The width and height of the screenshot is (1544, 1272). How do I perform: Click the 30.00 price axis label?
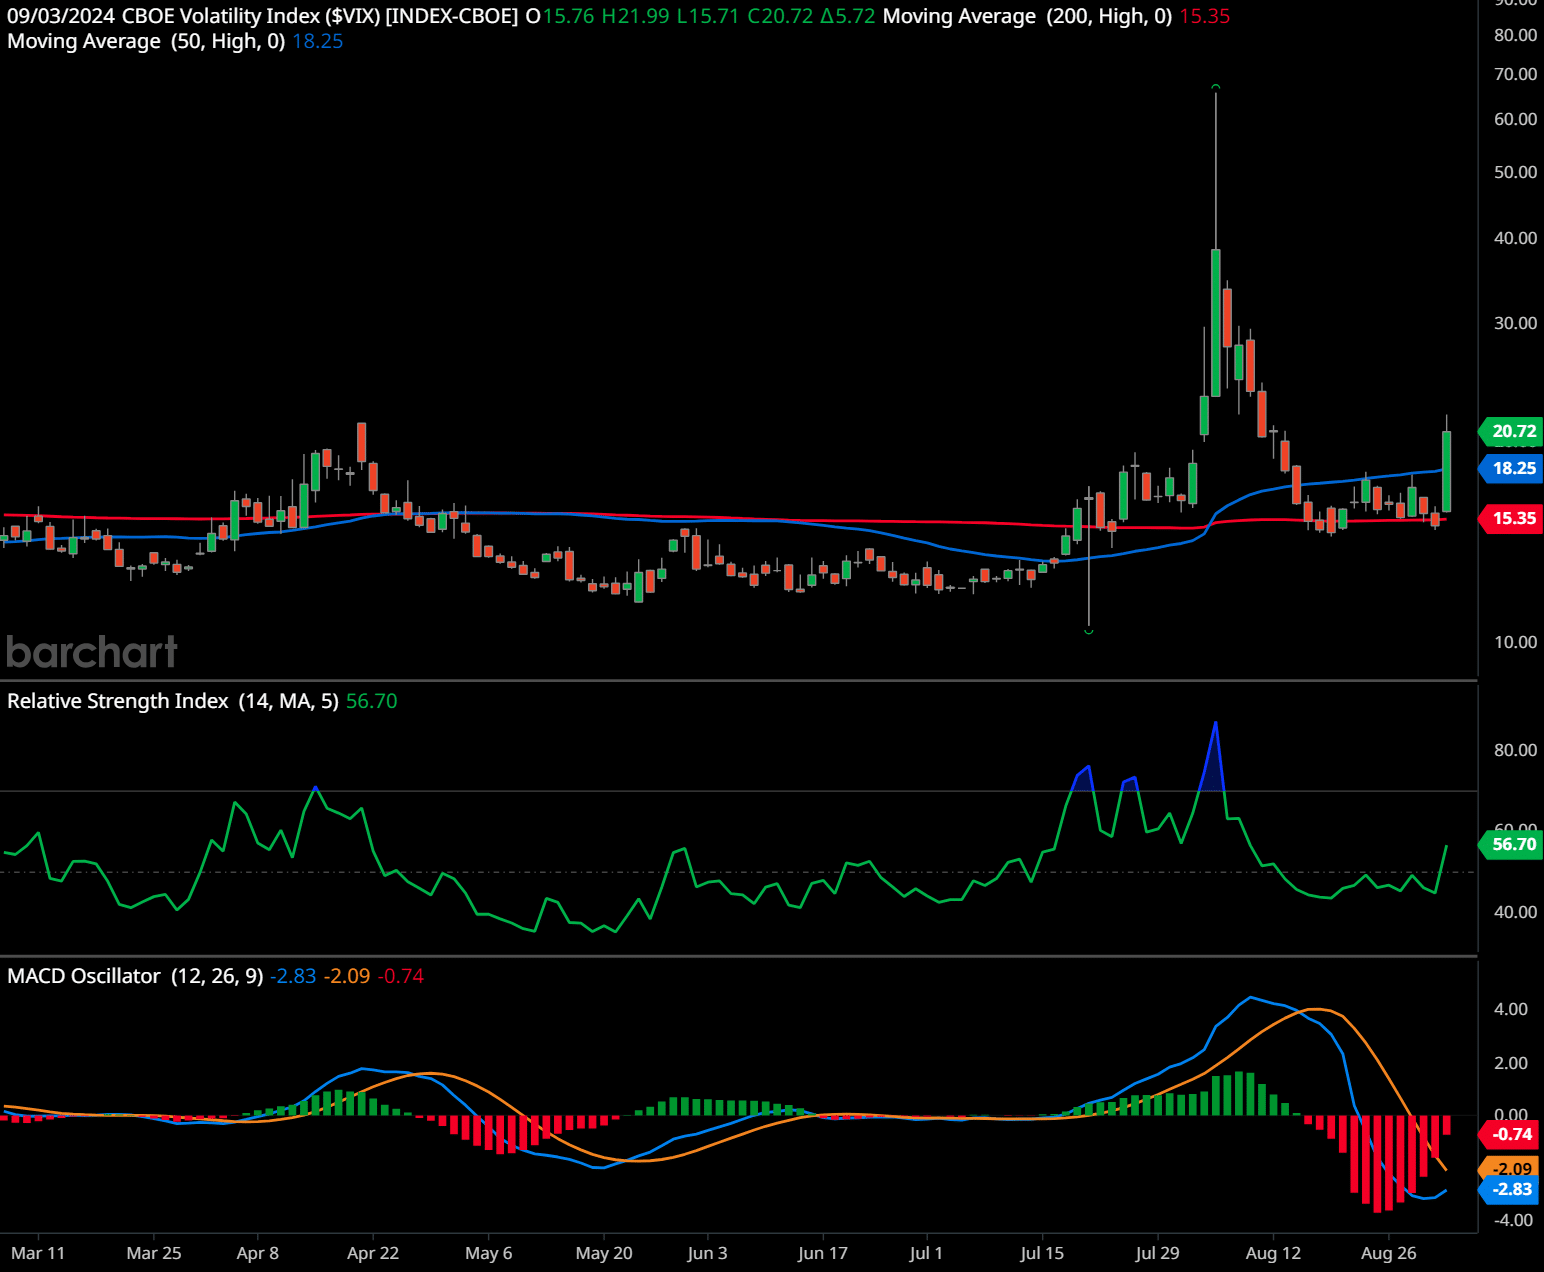point(1515,323)
